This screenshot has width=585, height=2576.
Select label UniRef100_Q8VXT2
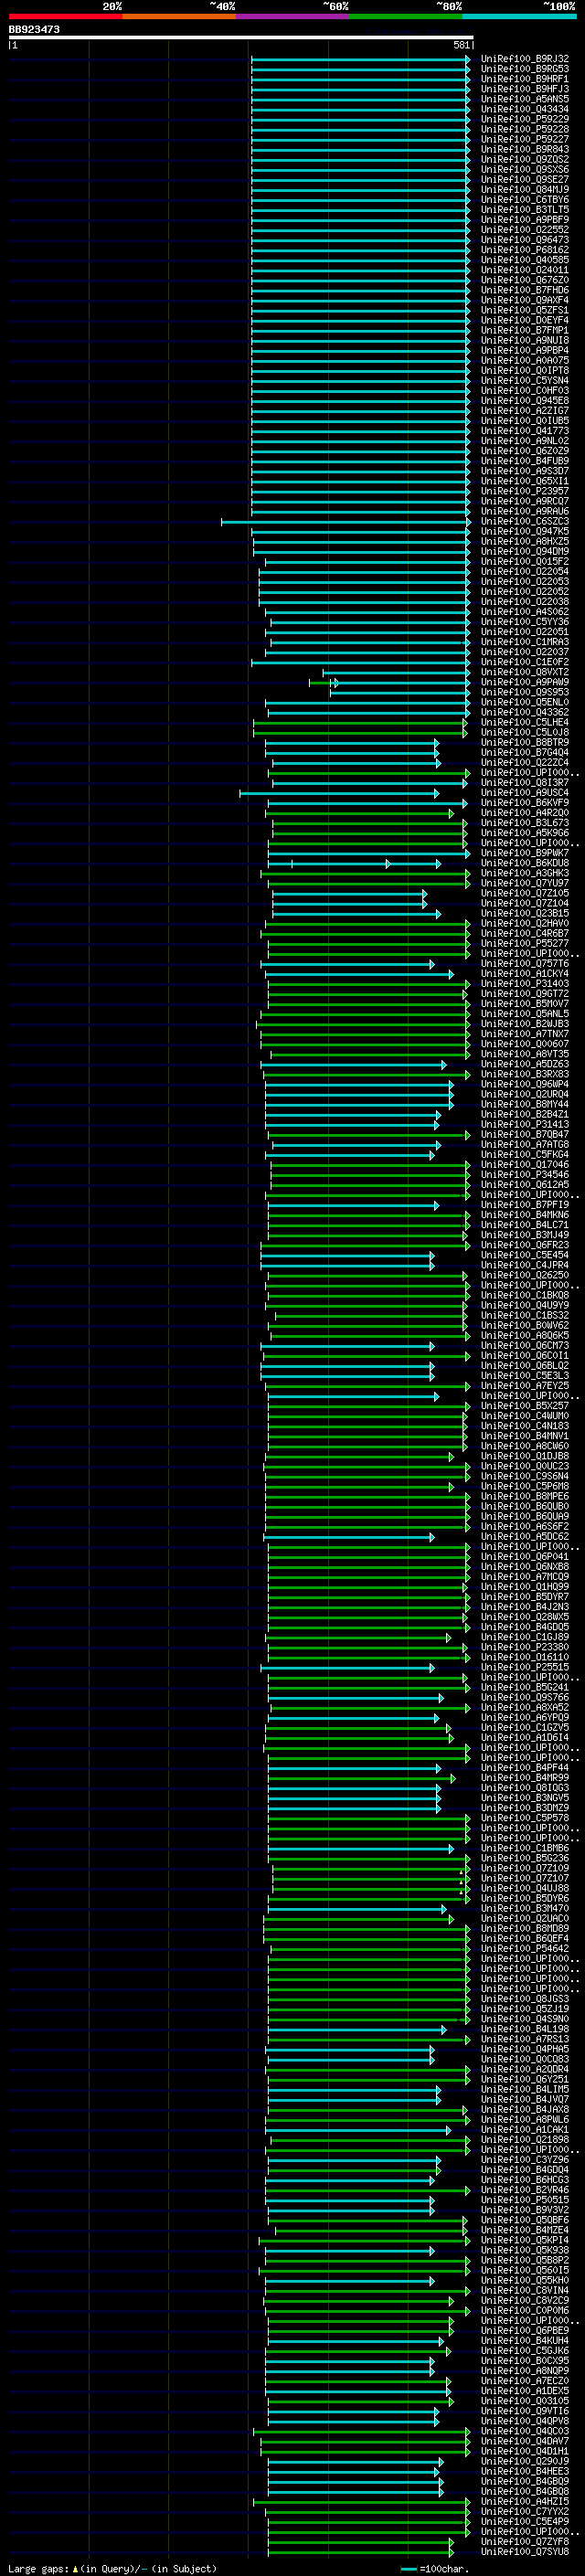point(524,672)
